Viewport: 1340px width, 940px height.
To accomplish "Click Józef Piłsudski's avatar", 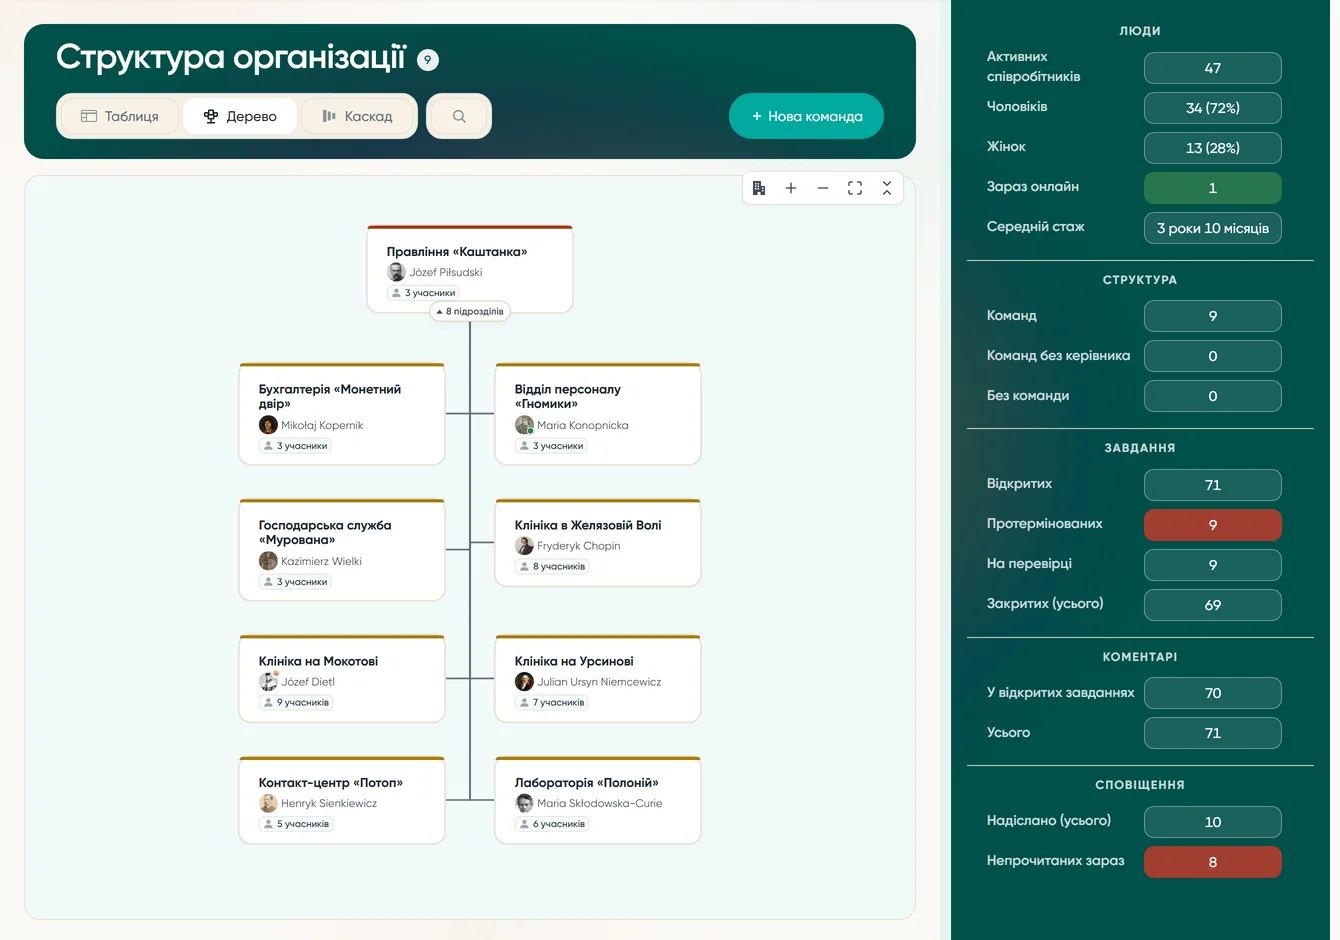I will tap(396, 272).
